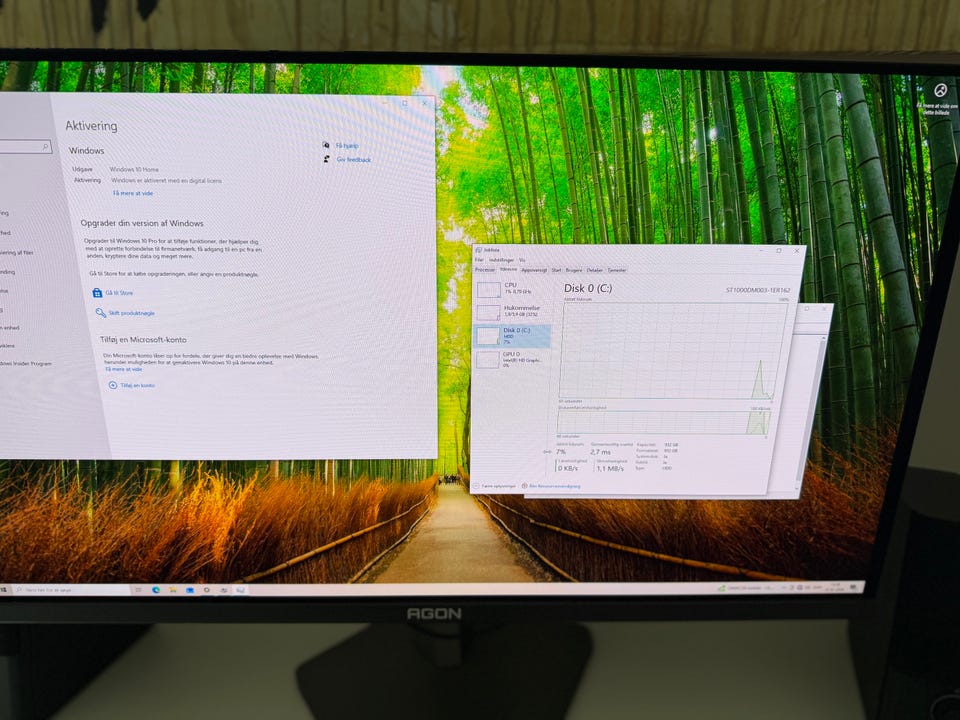Open the Filer menu in Task Manager
Screen dimensions: 960x720
479,260
